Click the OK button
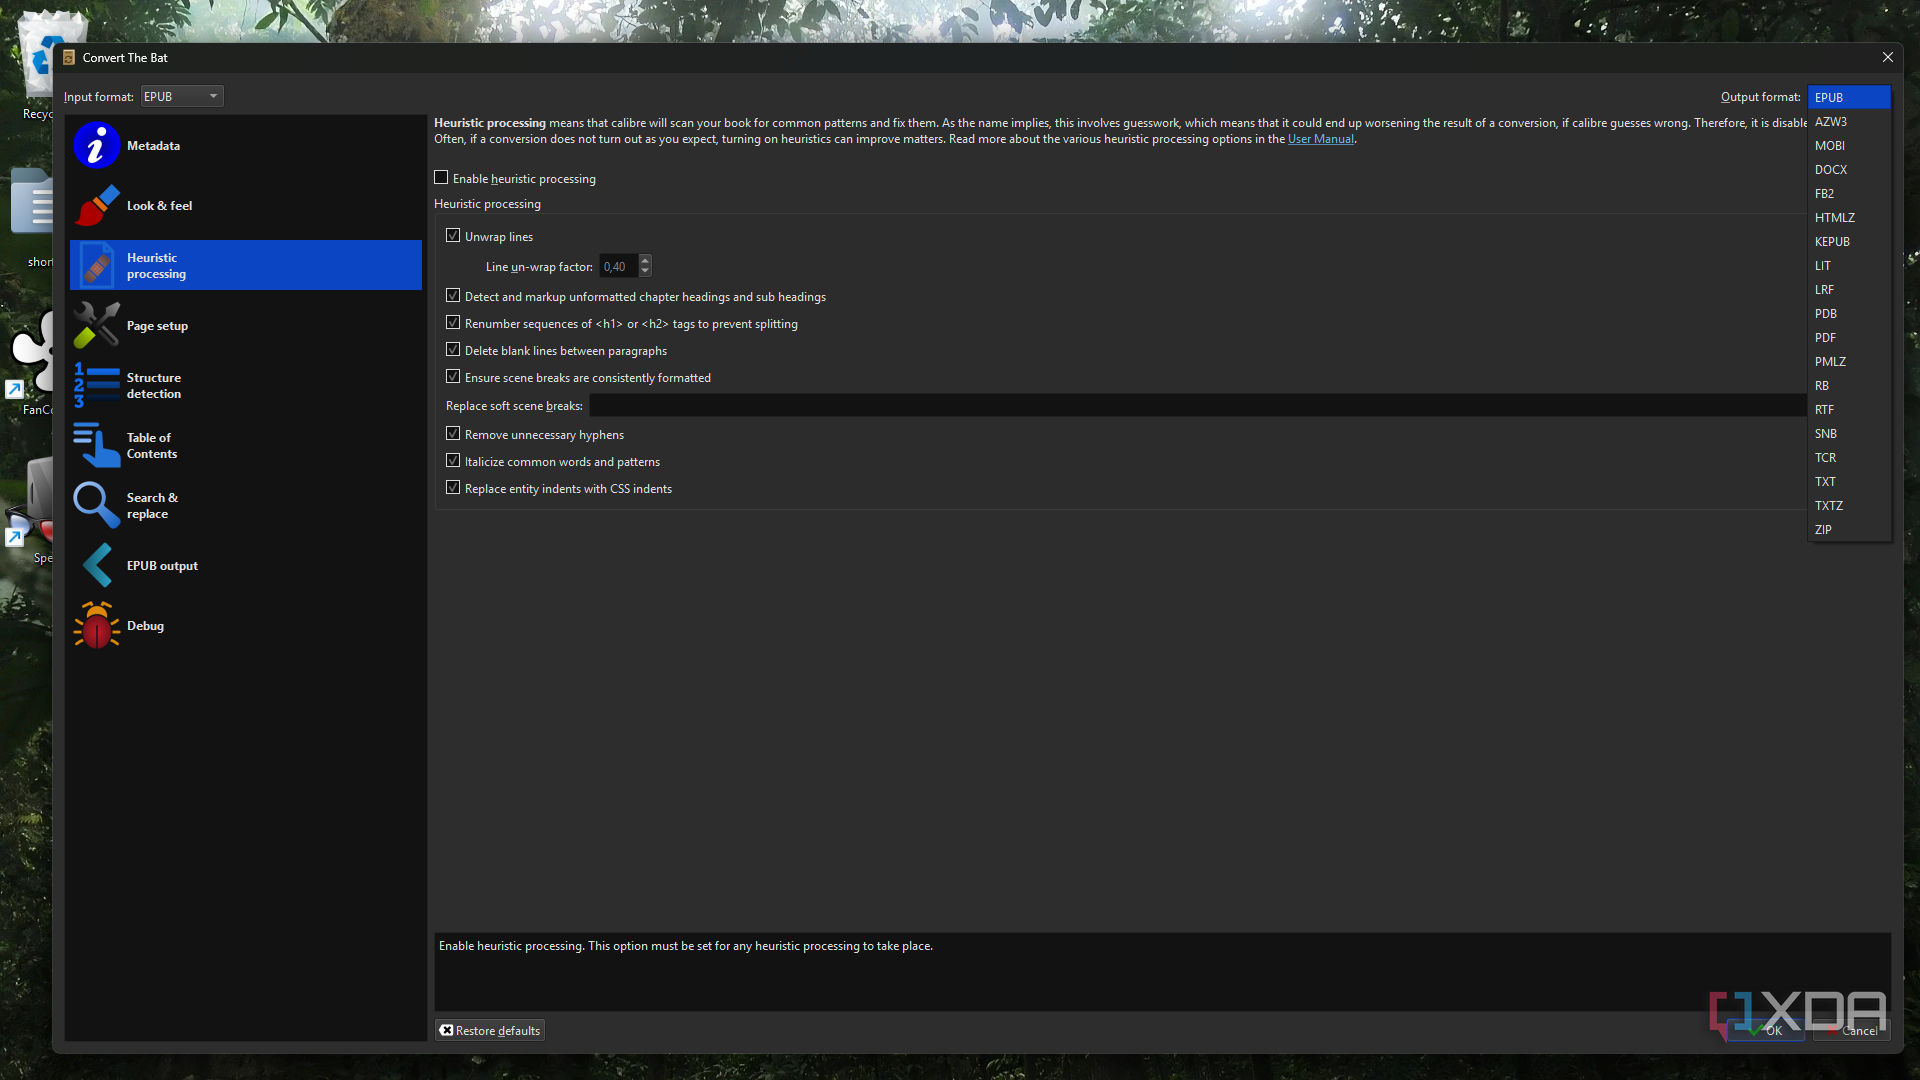1920x1080 pixels. click(1765, 1030)
